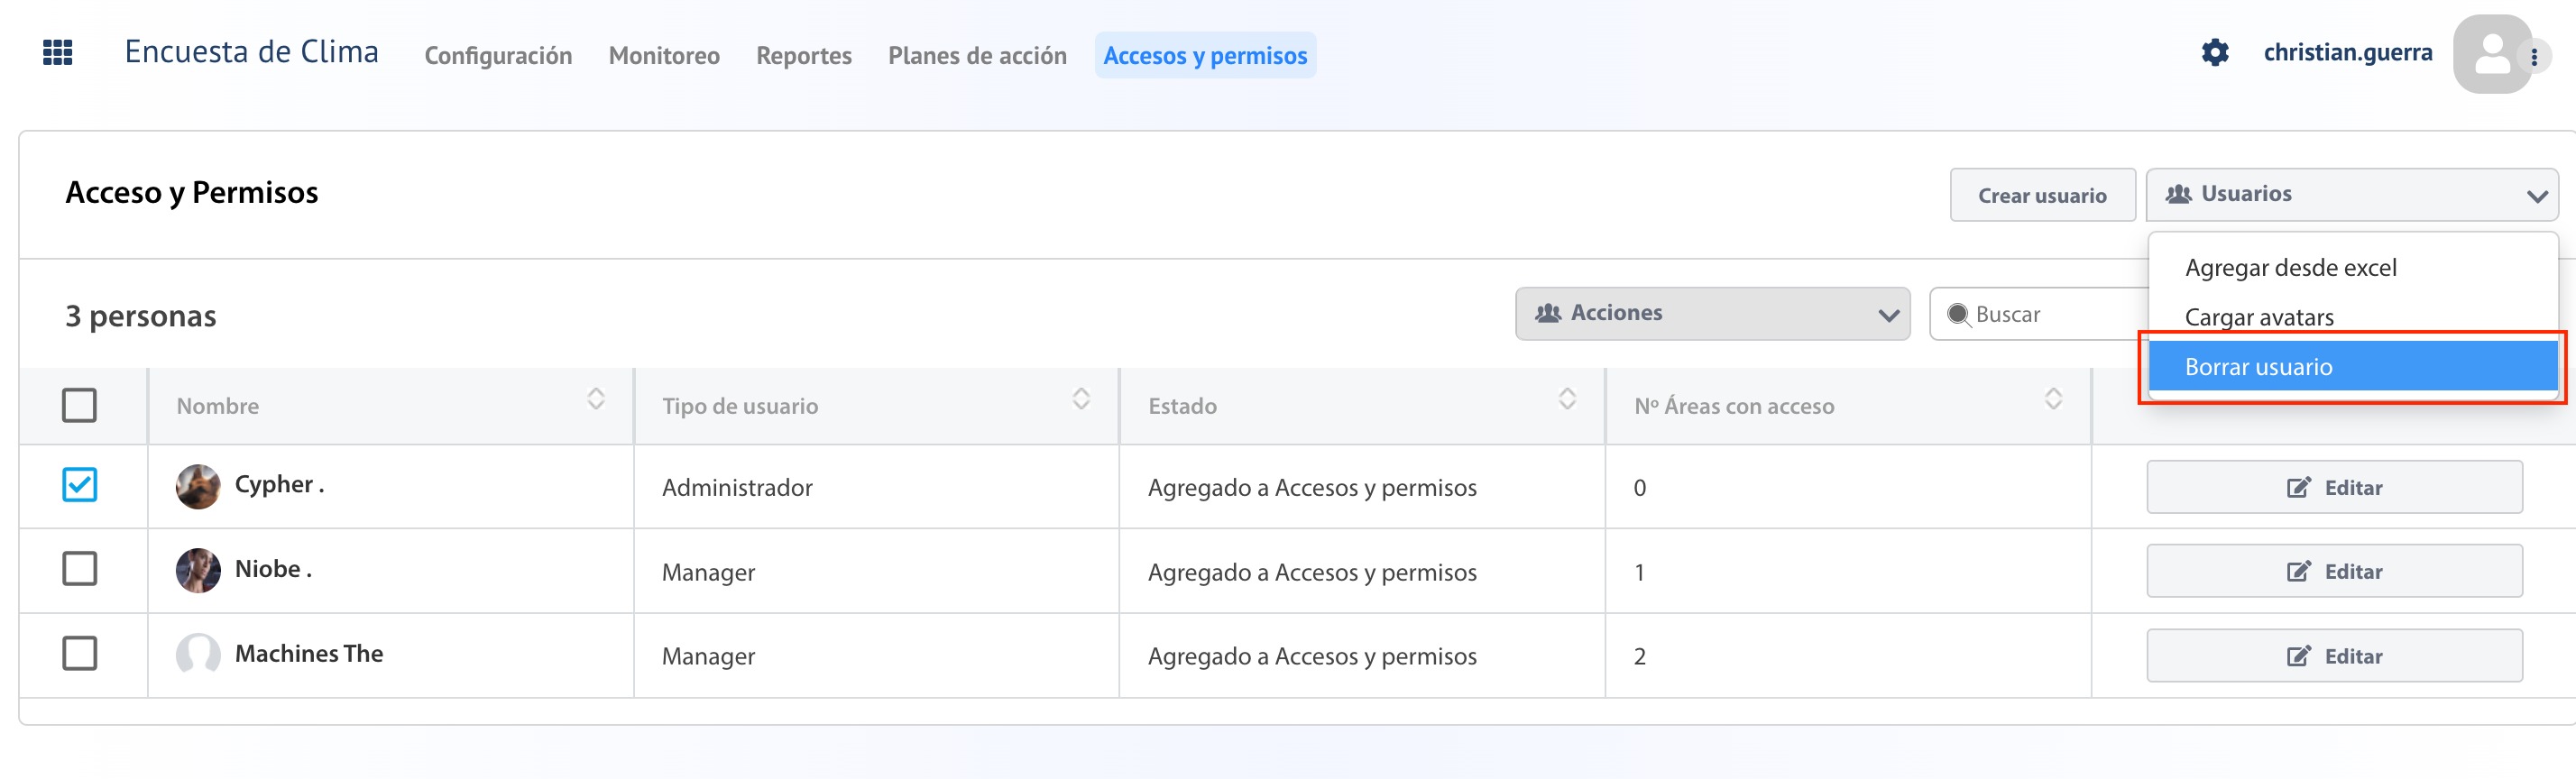Click areas count 0 in Cypher row
Viewport: 2576px width, 779px height.
[x=1639, y=487]
